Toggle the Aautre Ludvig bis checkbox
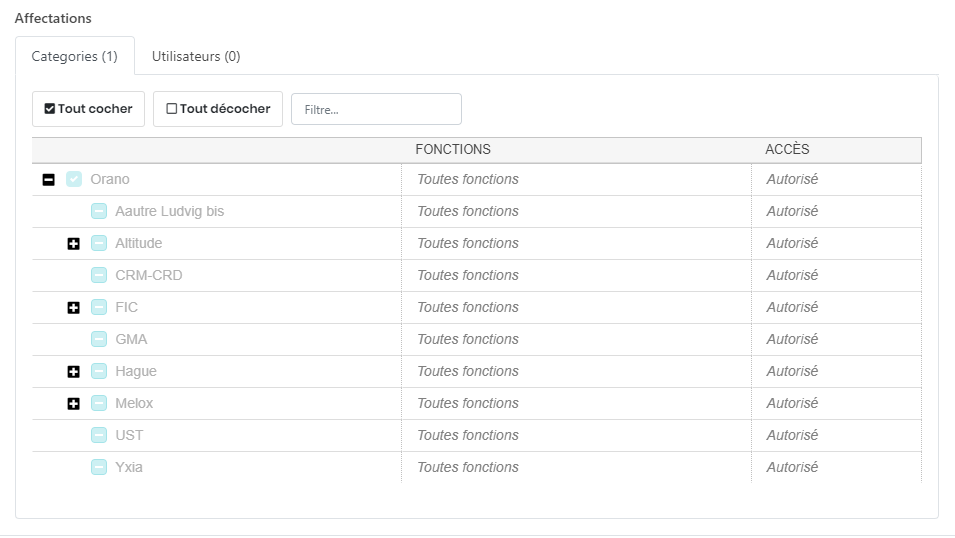The height and width of the screenshot is (538, 955). click(x=99, y=212)
